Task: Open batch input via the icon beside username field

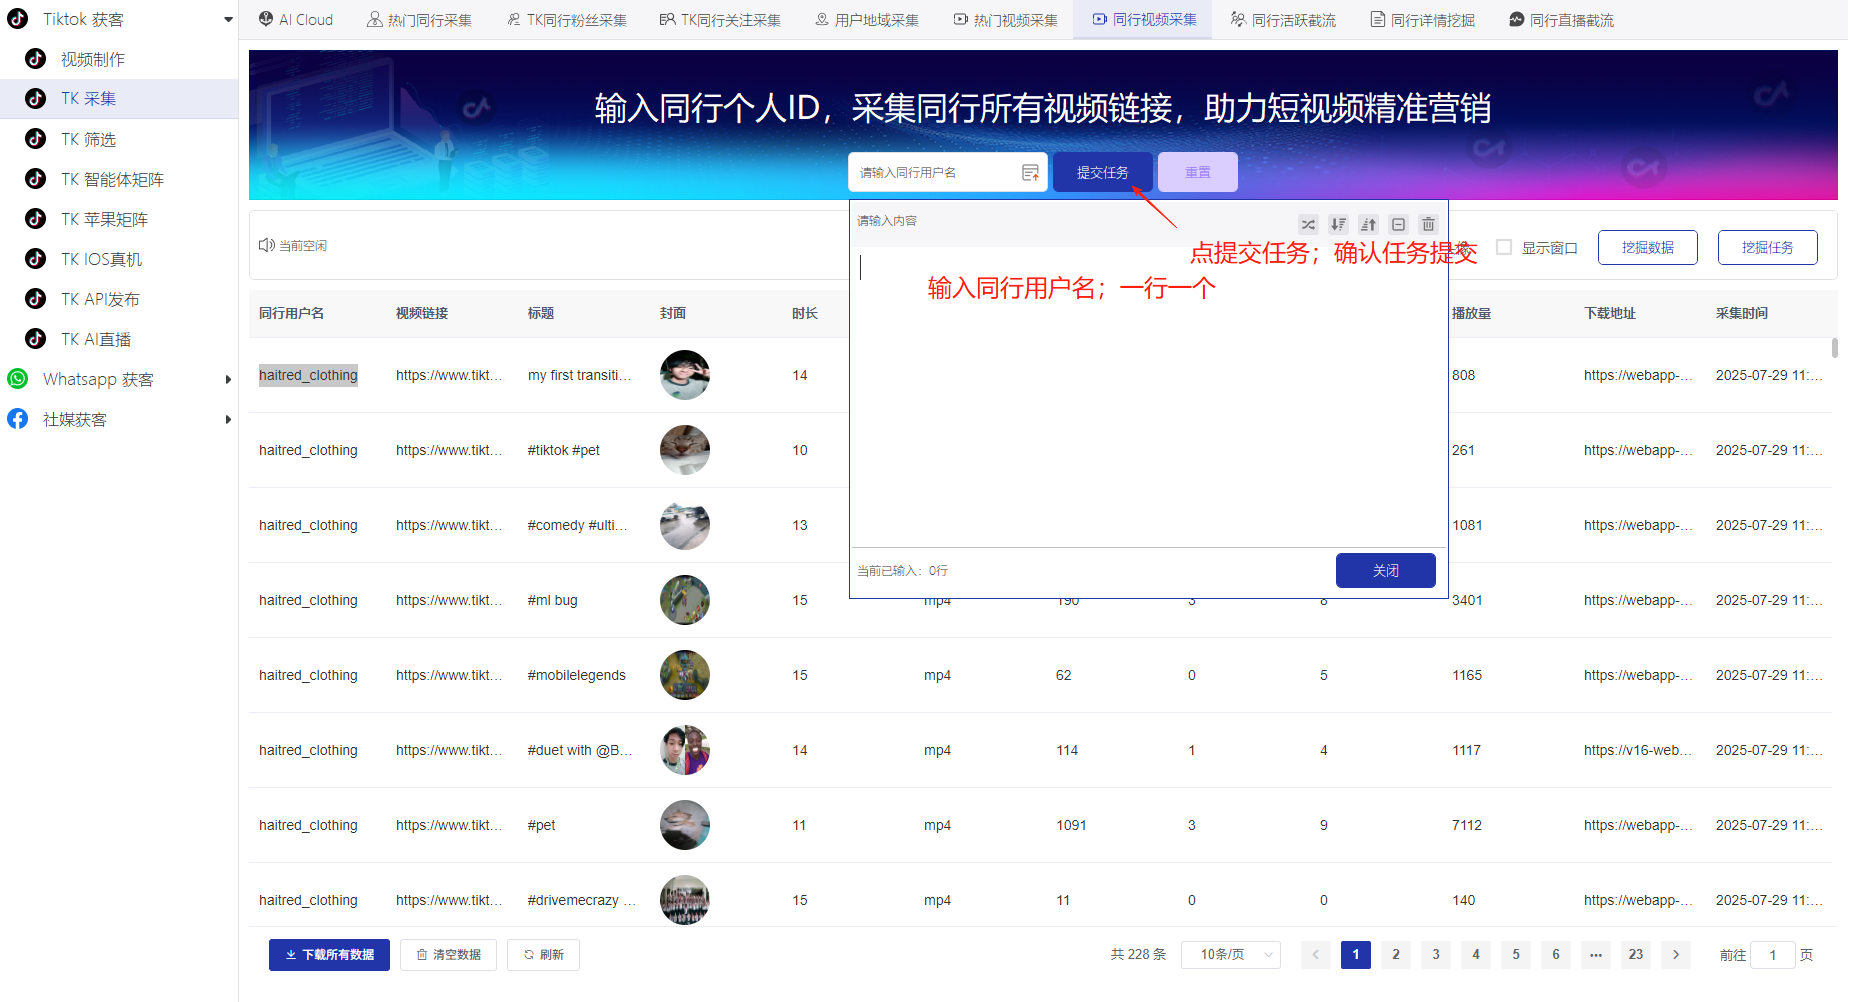Action: [1031, 172]
